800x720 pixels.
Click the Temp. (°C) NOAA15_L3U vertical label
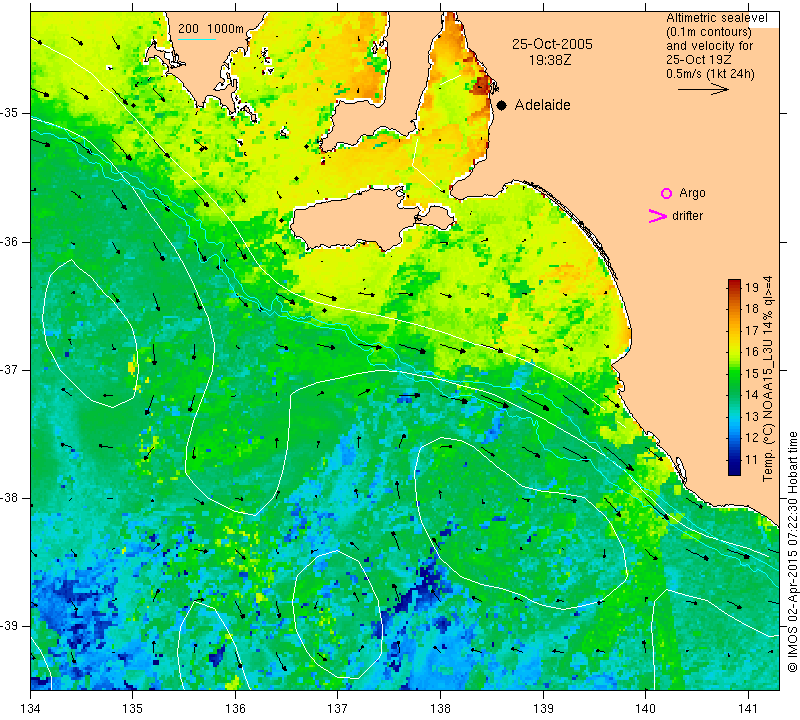[768, 379]
